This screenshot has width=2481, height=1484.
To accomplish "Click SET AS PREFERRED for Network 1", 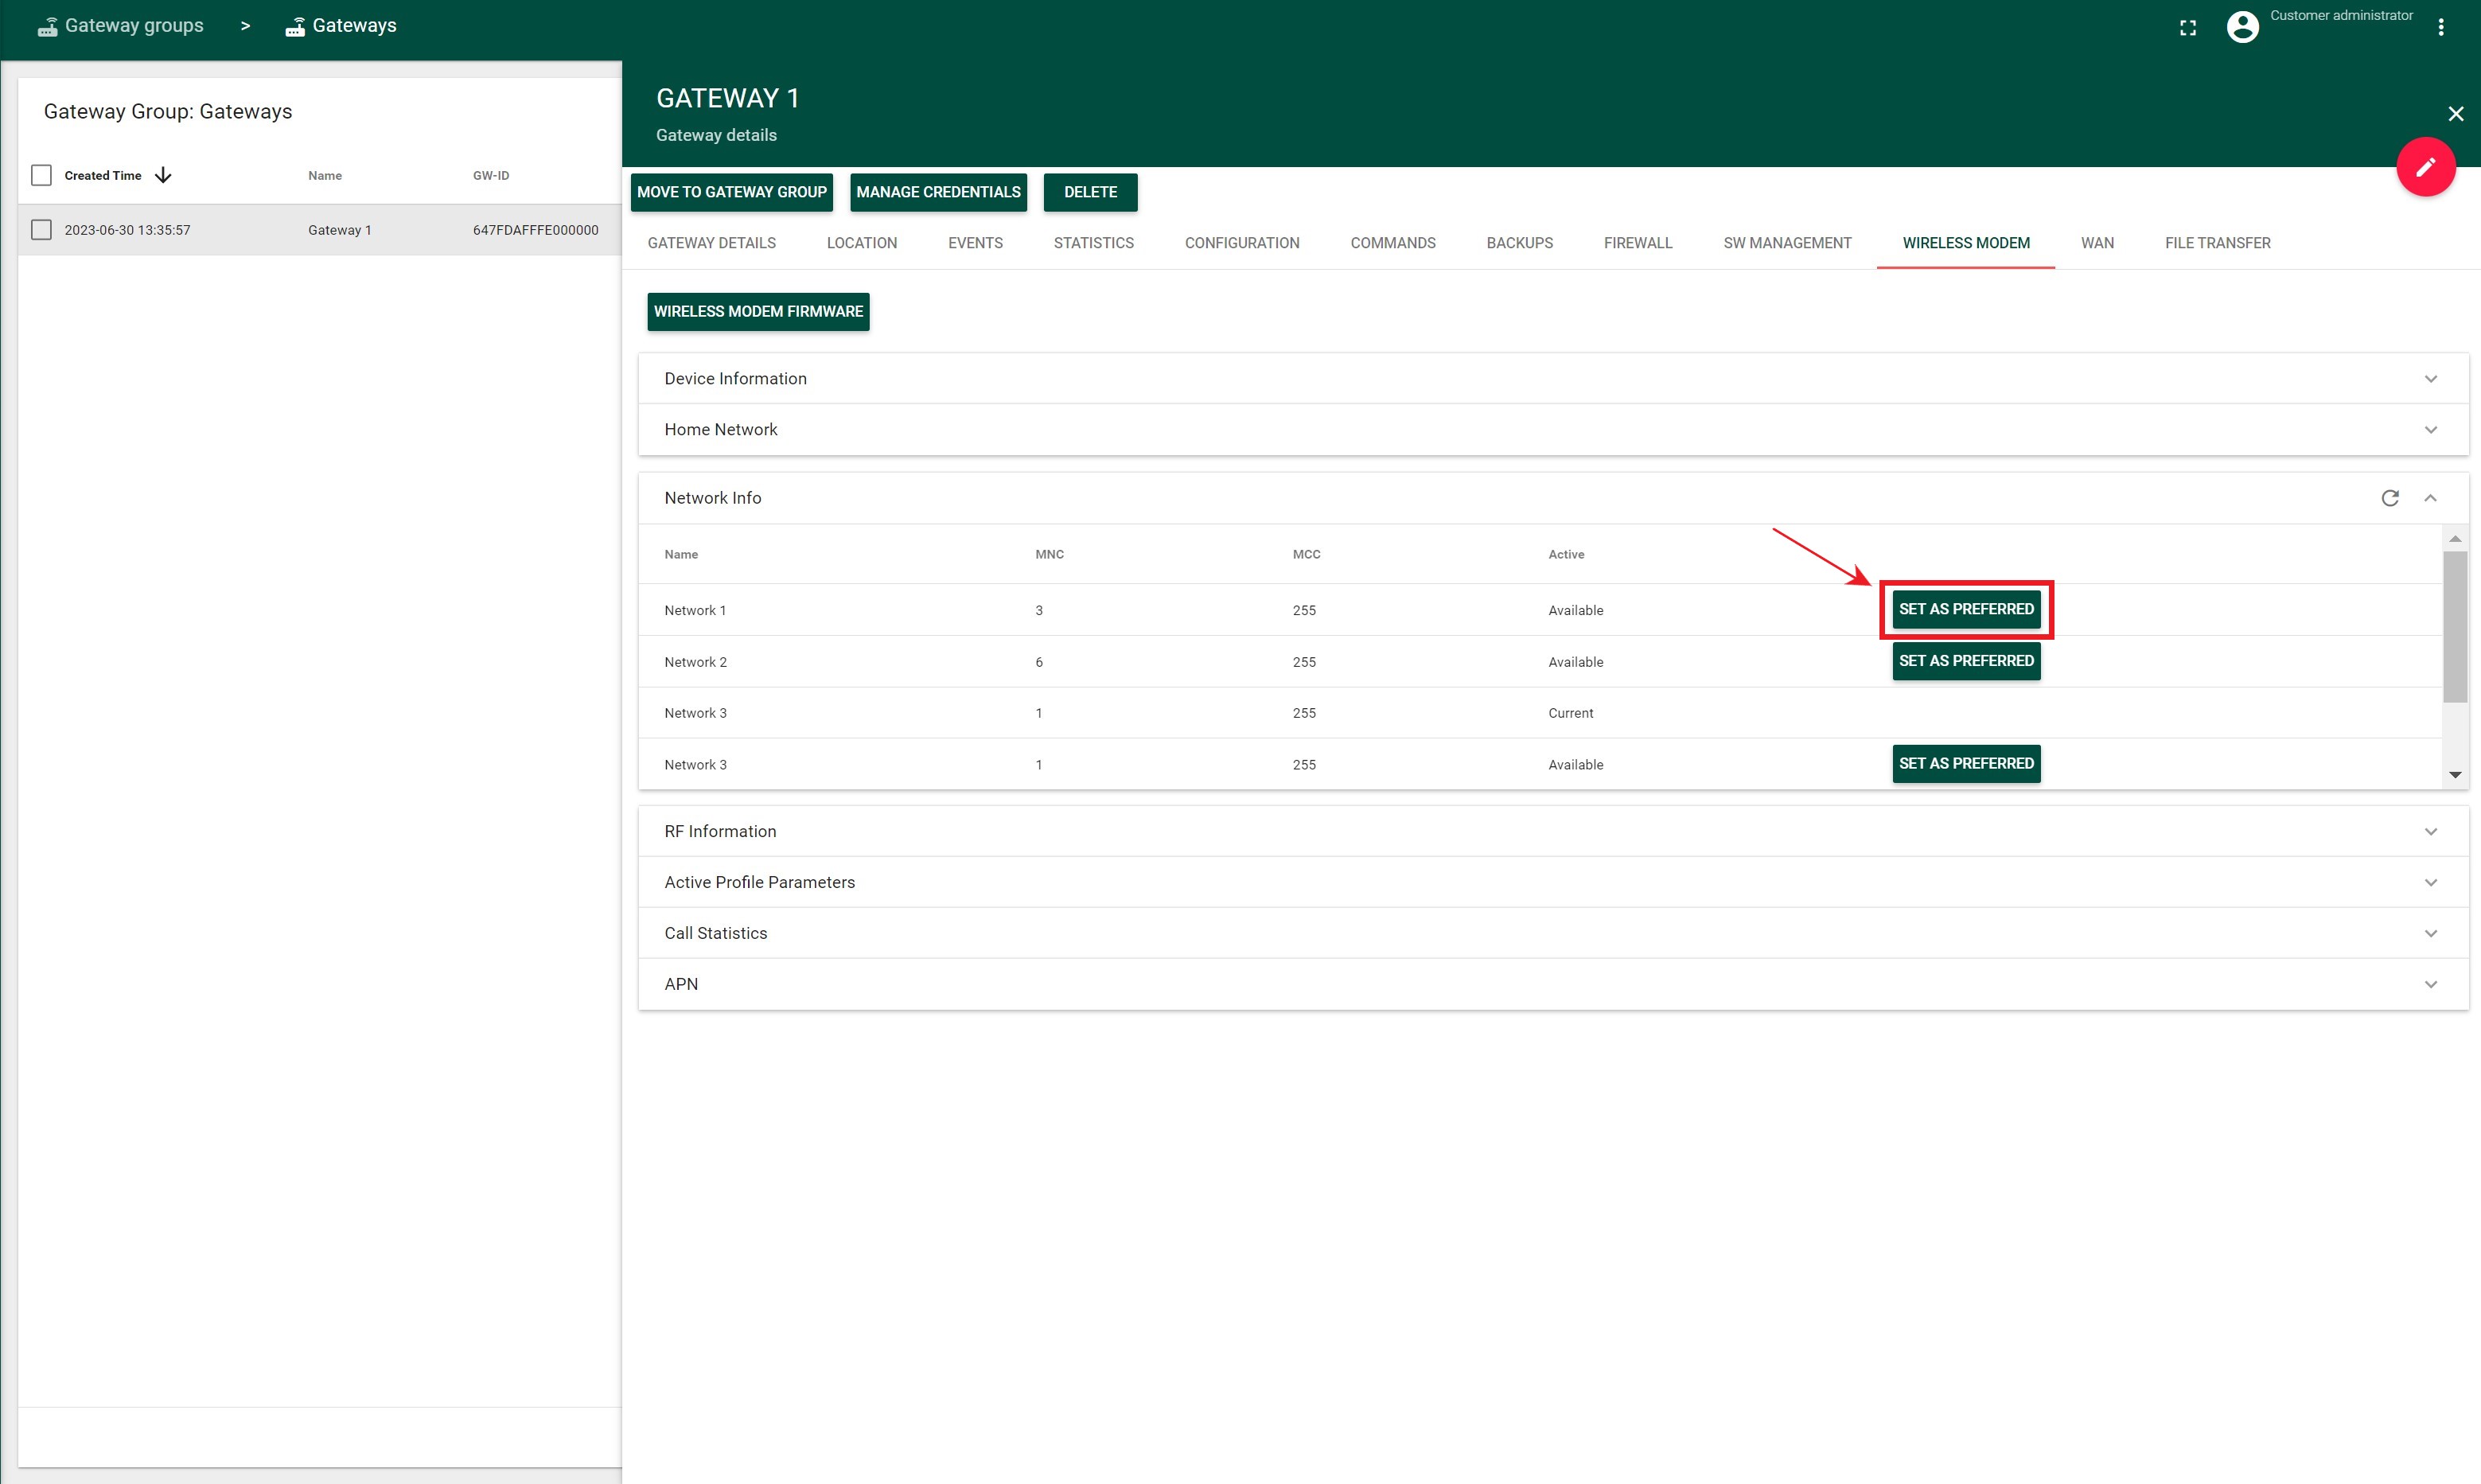I will [1965, 610].
